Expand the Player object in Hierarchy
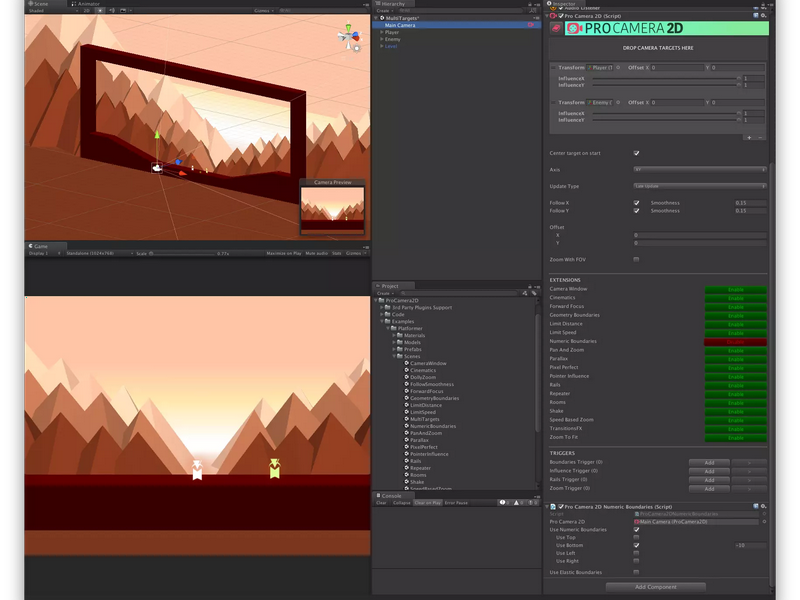This screenshot has width=800, height=600. coord(382,32)
